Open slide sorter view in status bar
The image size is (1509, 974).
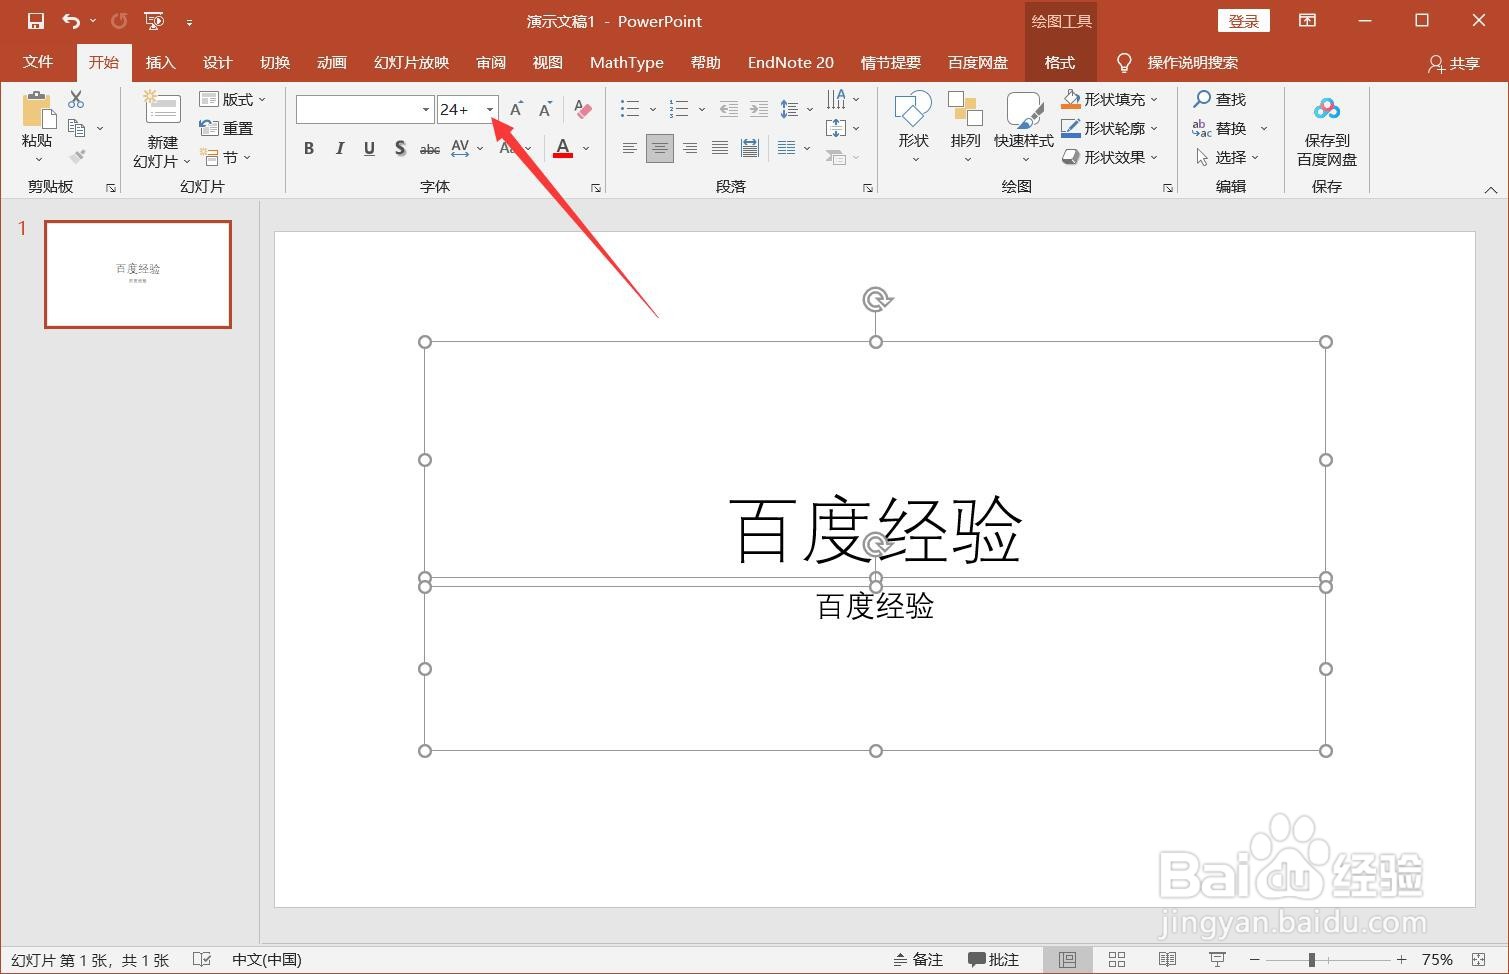(1117, 960)
